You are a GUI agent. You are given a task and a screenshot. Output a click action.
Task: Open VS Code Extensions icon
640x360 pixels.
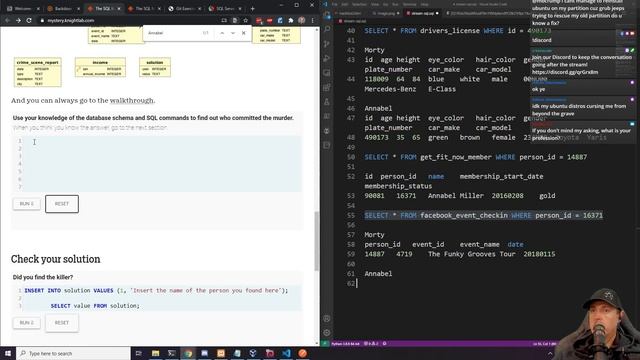[x=327, y=87]
